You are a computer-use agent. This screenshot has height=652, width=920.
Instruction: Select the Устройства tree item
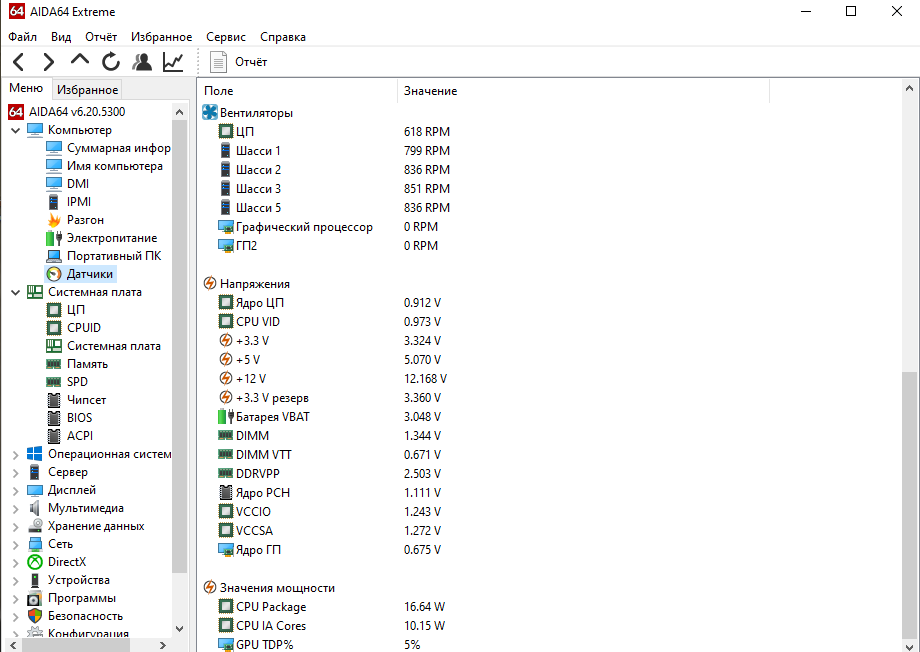pos(79,580)
